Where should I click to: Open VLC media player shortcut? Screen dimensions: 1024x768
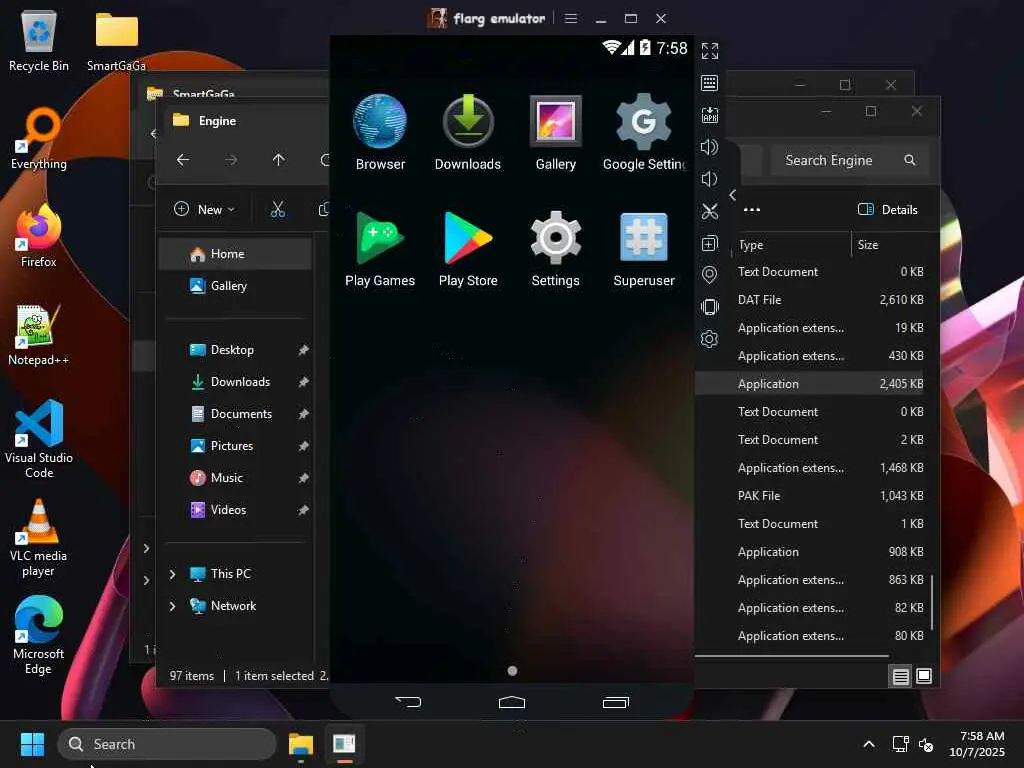(x=39, y=537)
